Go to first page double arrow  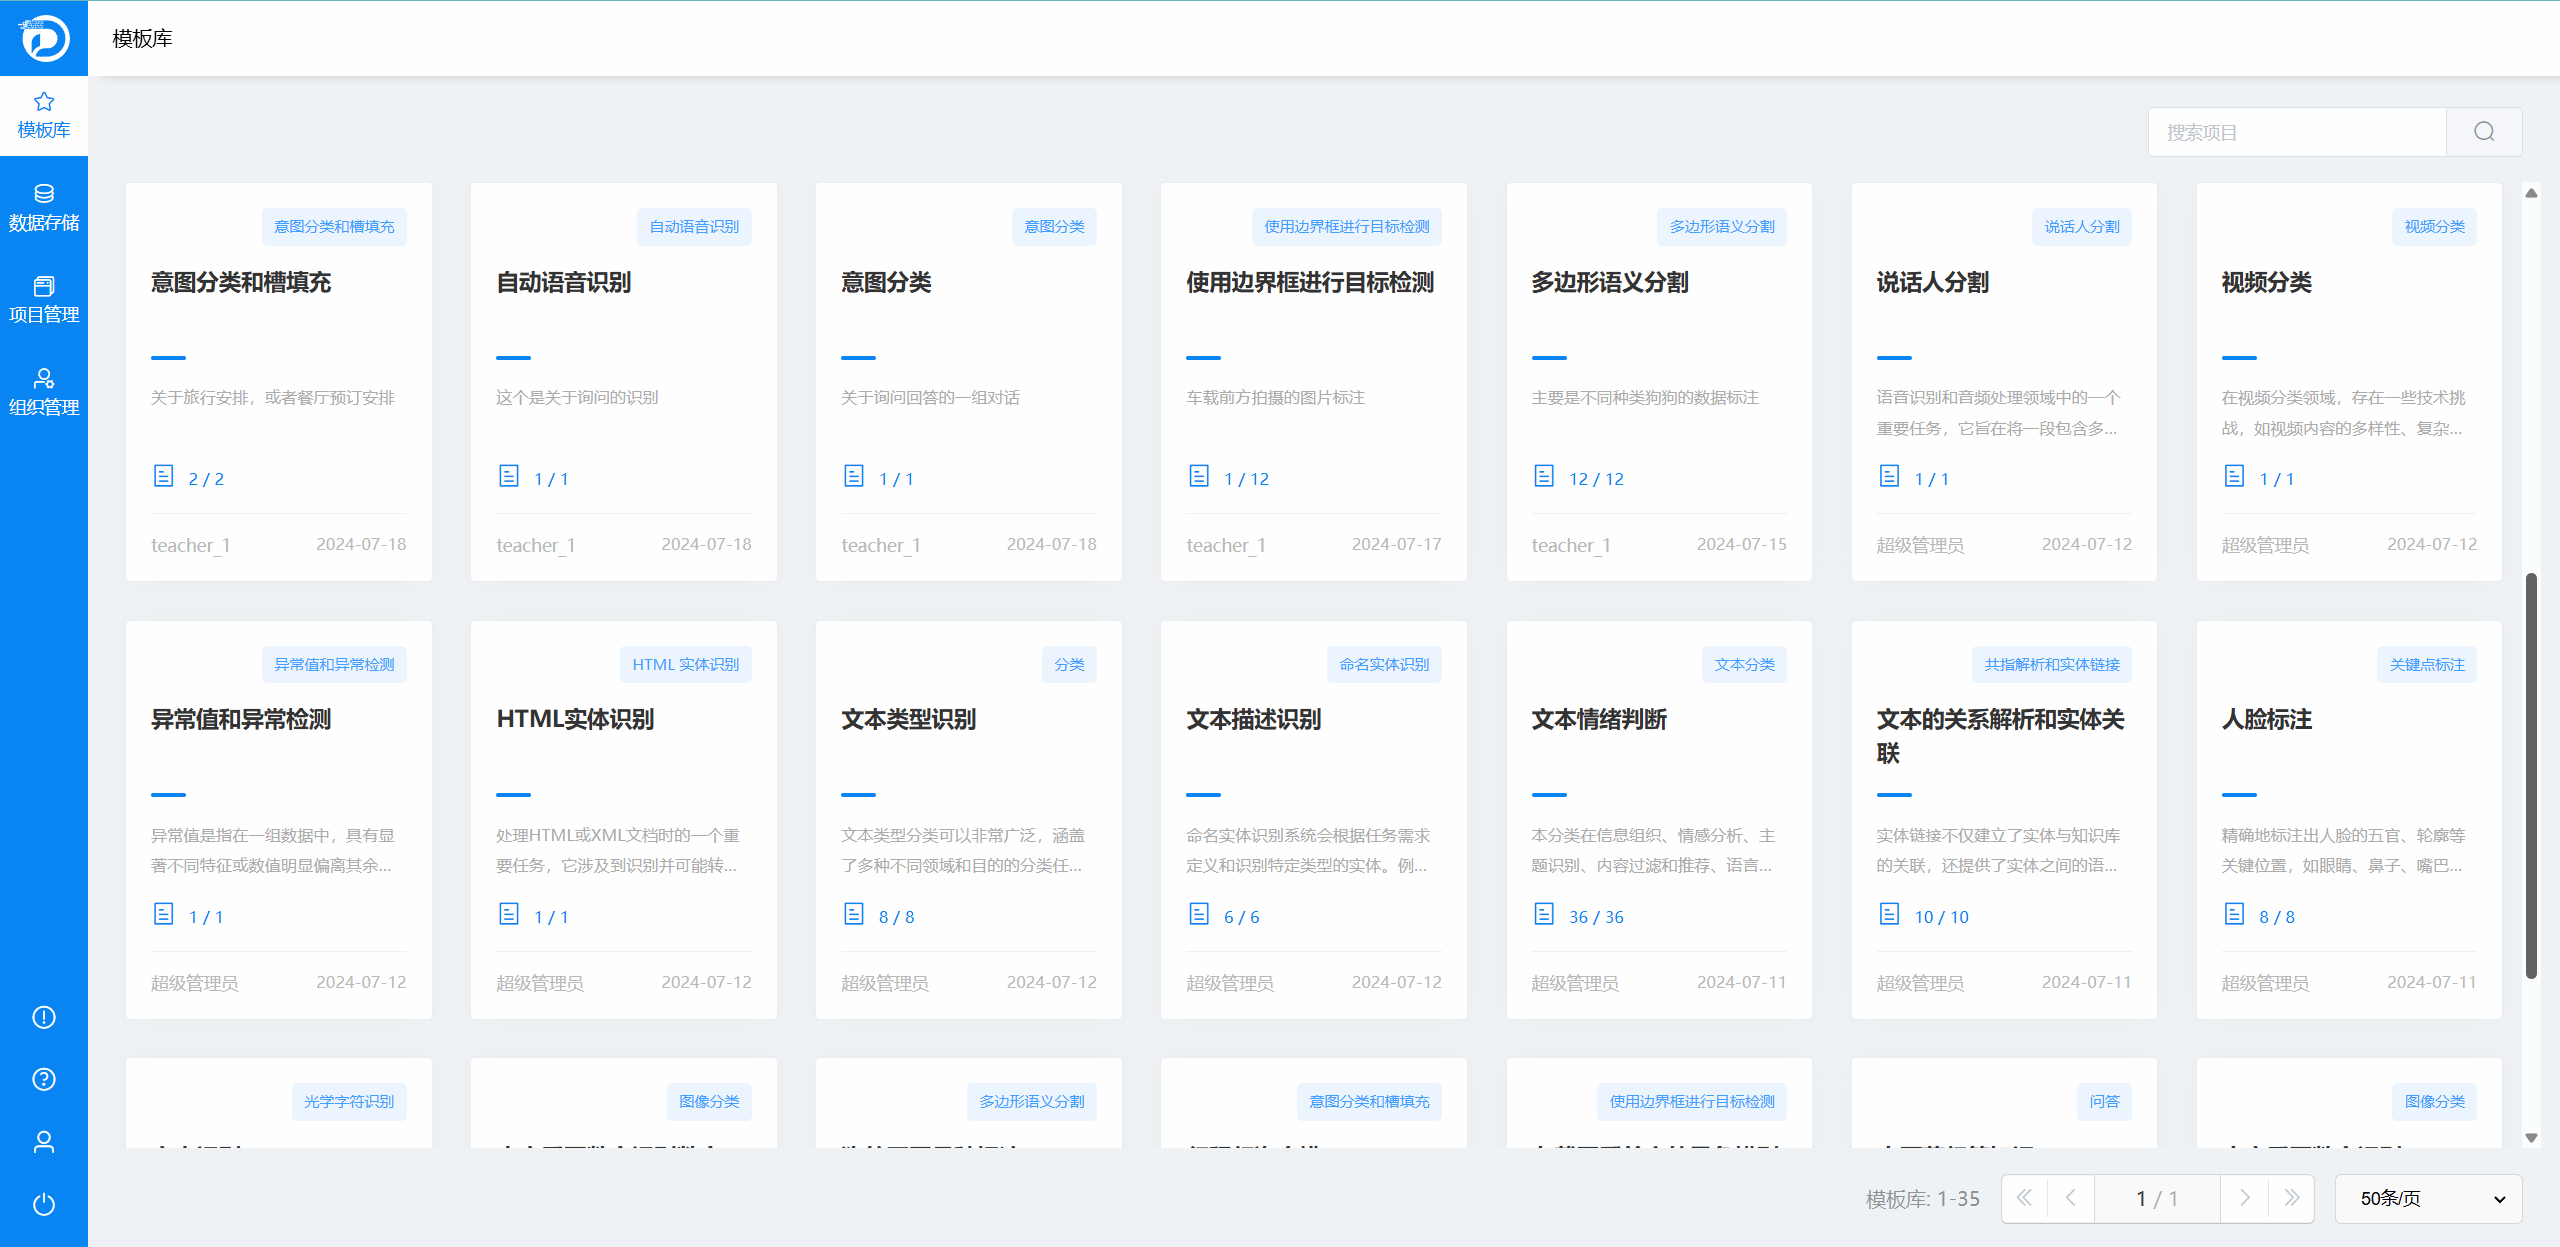pos(2024,1198)
